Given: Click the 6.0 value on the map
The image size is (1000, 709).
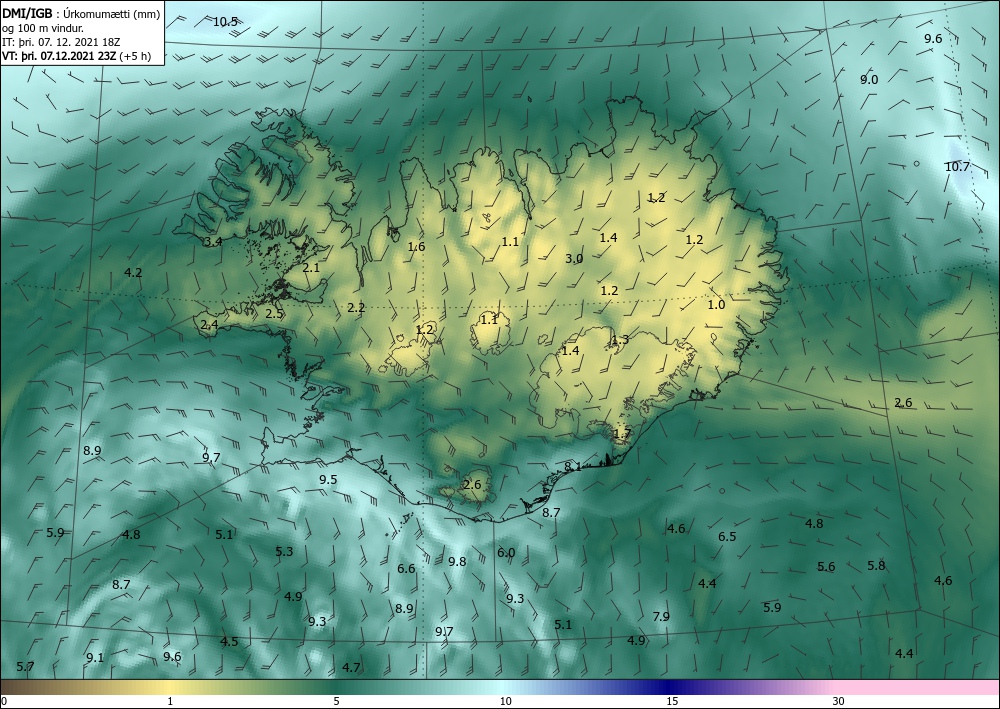Looking at the screenshot, I should coord(506,553).
